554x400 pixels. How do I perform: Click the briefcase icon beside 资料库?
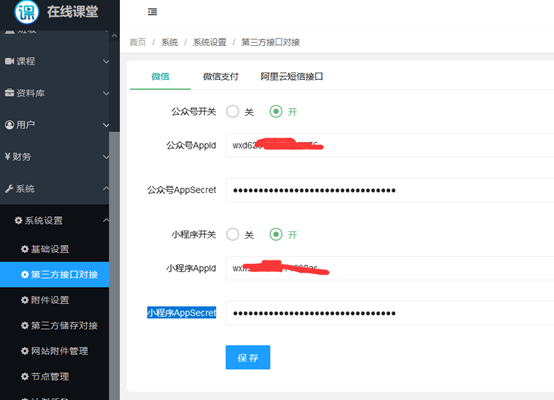(x=10, y=93)
